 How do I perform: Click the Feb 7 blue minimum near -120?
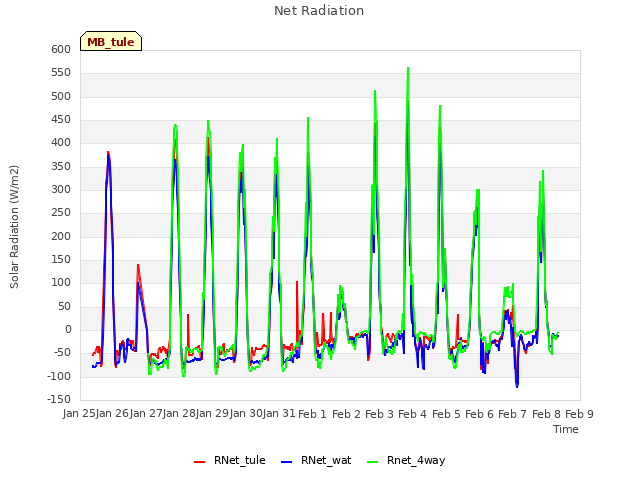tap(517, 386)
